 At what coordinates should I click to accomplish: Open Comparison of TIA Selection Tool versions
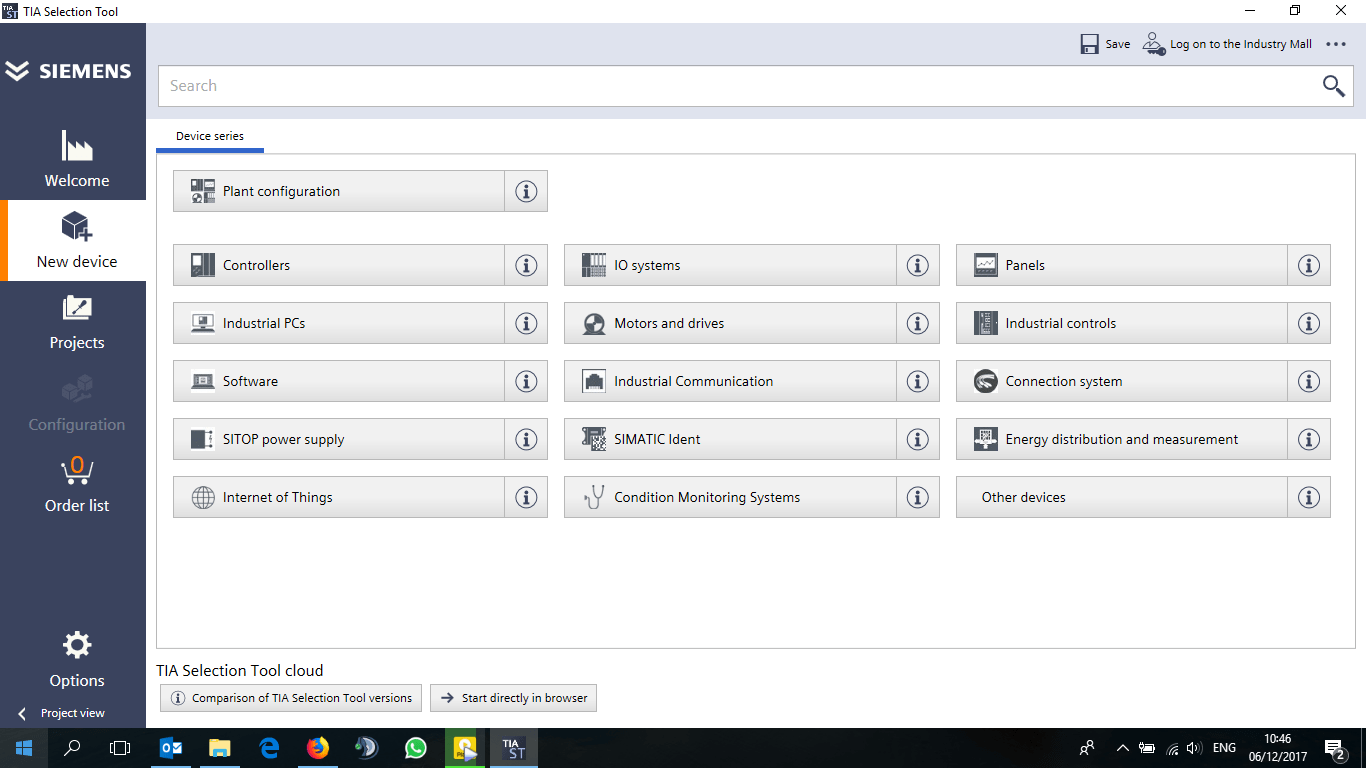(x=291, y=698)
